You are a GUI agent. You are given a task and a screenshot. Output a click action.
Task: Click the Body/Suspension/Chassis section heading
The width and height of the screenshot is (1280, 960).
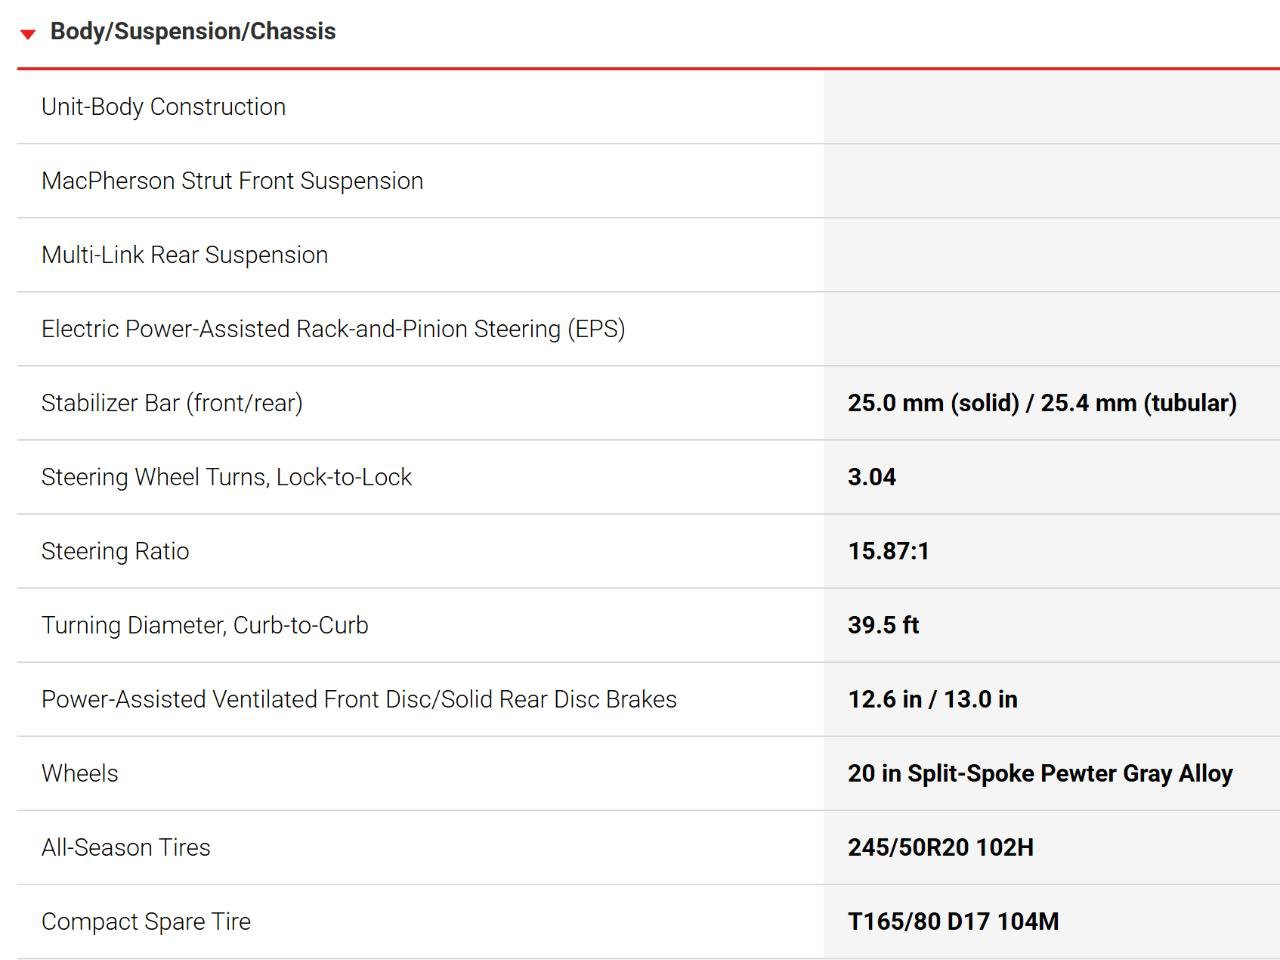(193, 31)
